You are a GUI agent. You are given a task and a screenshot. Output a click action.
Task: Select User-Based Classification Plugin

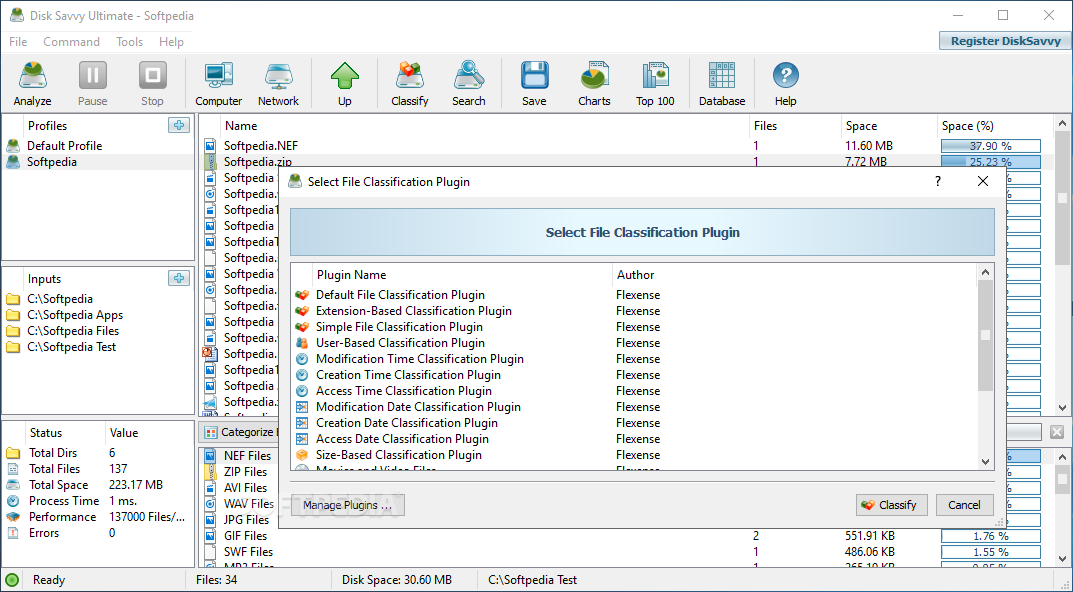point(634,343)
